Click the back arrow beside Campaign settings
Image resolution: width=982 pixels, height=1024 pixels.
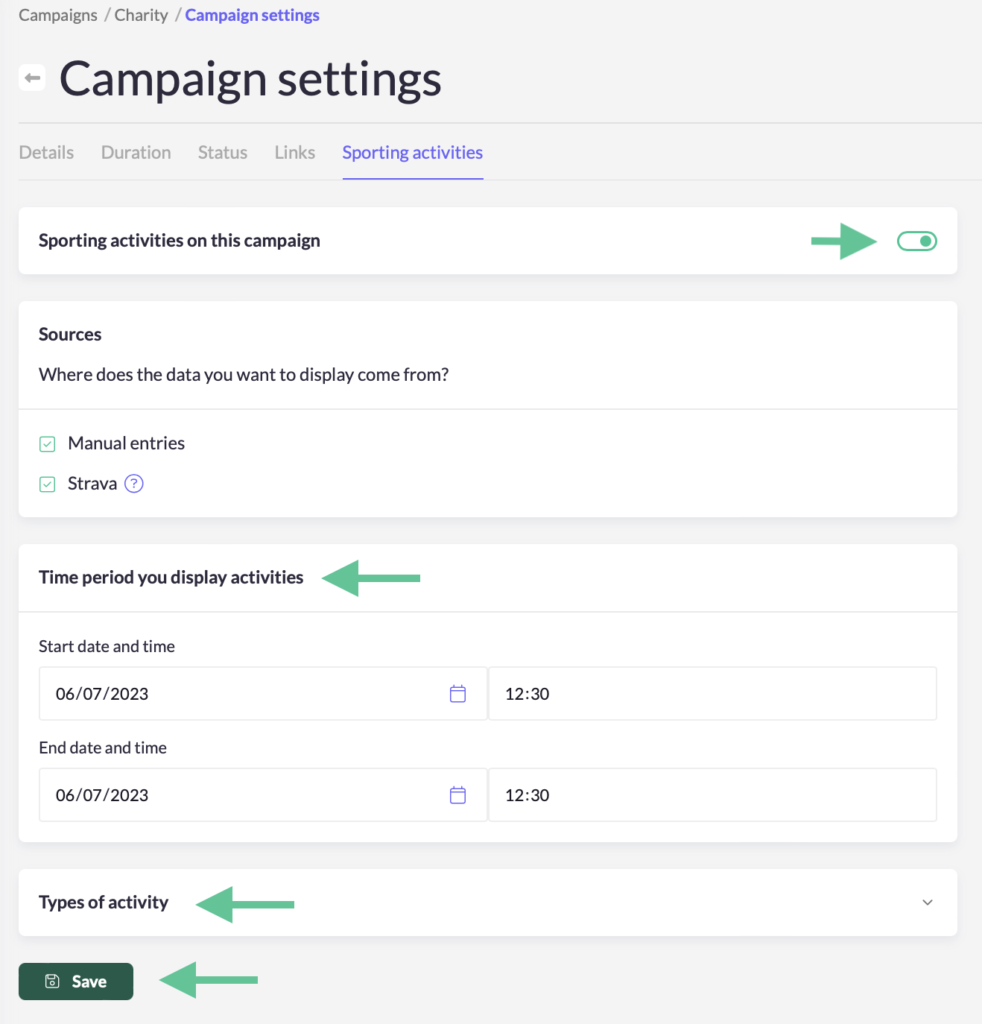click(32, 78)
